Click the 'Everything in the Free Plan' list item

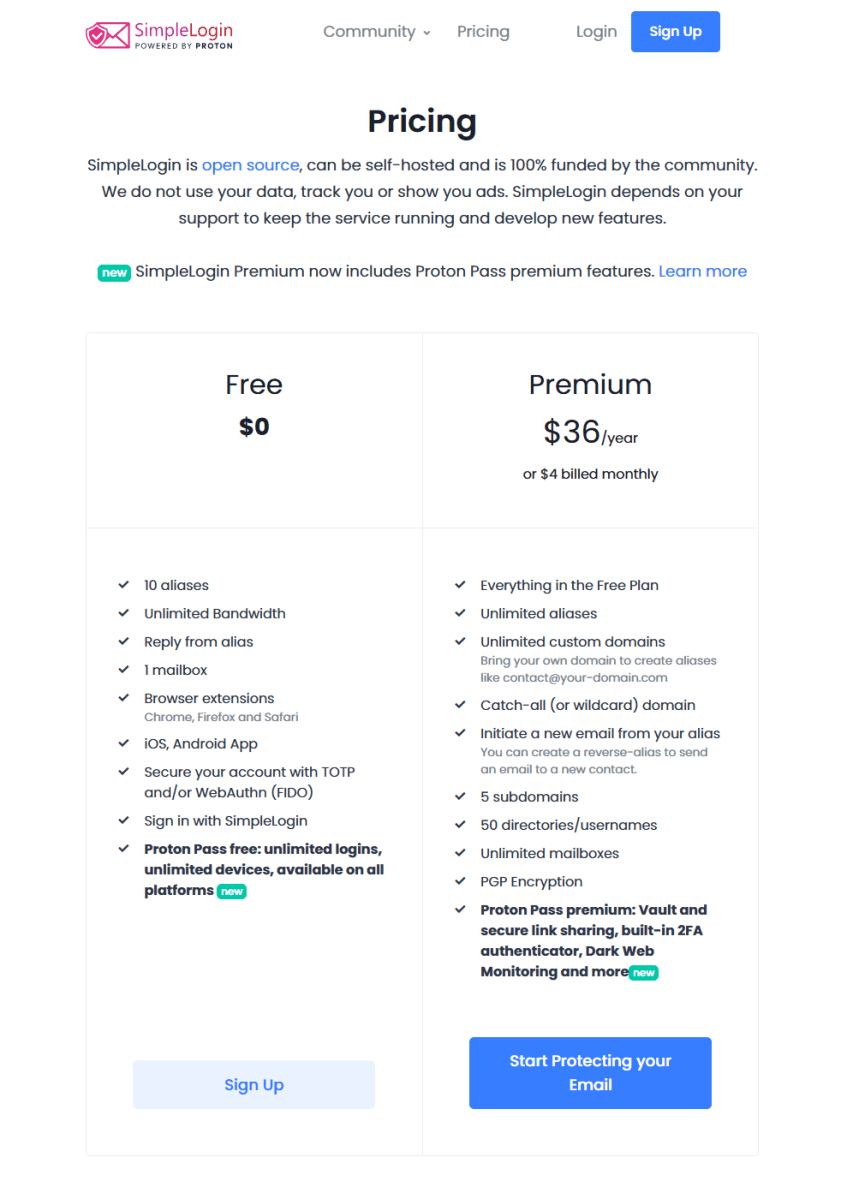tap(569, 584)
